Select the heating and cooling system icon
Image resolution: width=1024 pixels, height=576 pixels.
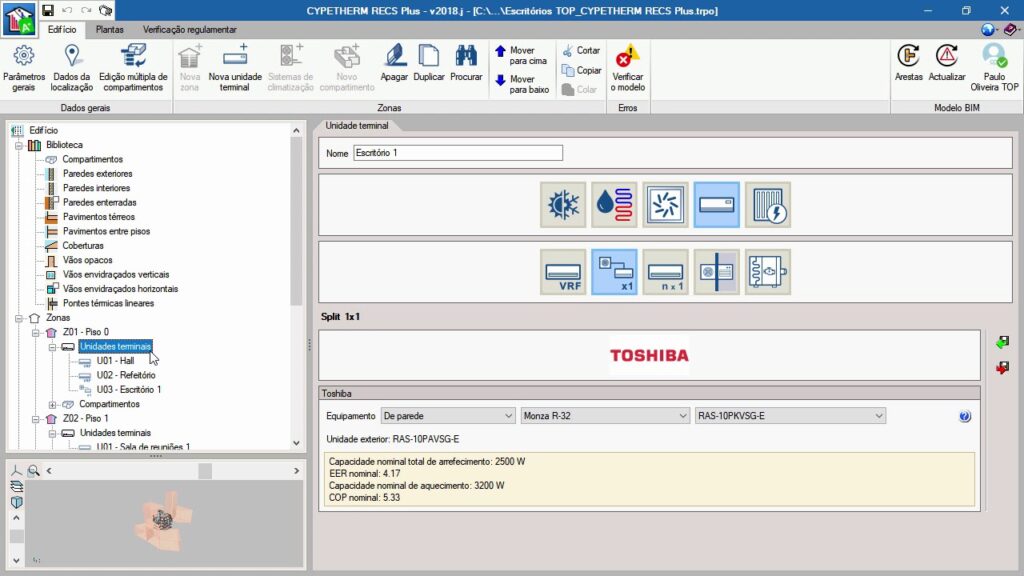[x=563, y=204]
